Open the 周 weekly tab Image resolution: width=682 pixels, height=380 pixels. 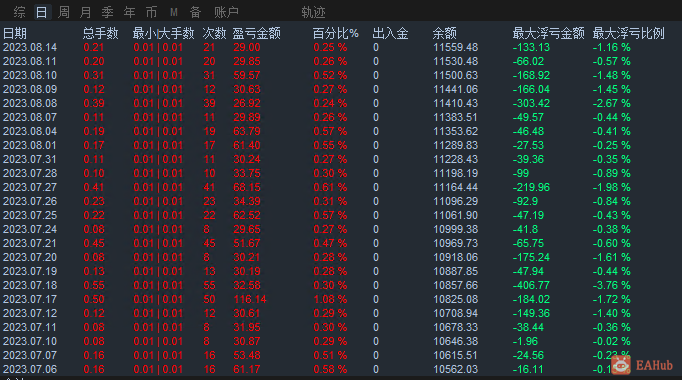[64, 12]
